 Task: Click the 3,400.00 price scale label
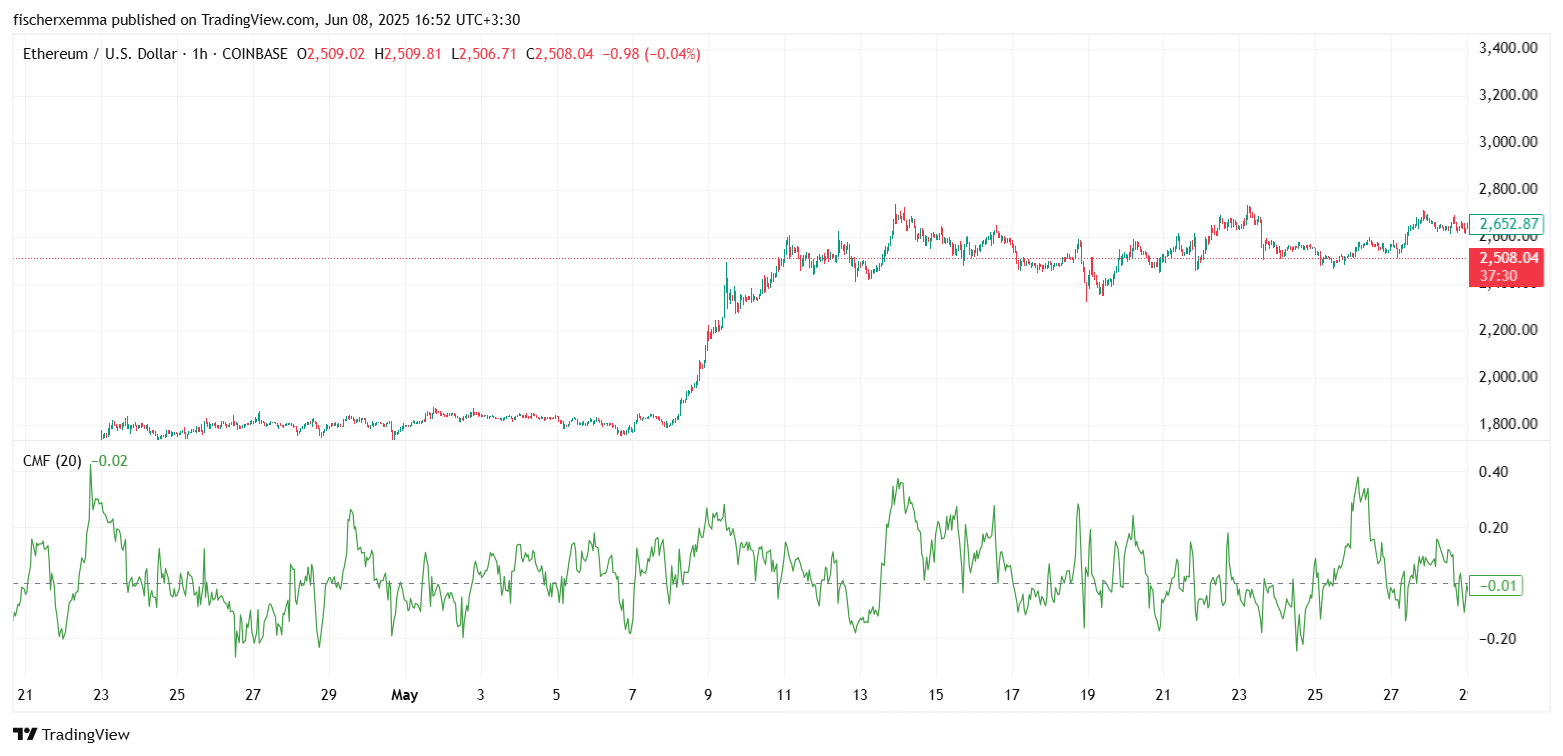pos(1507,48)
